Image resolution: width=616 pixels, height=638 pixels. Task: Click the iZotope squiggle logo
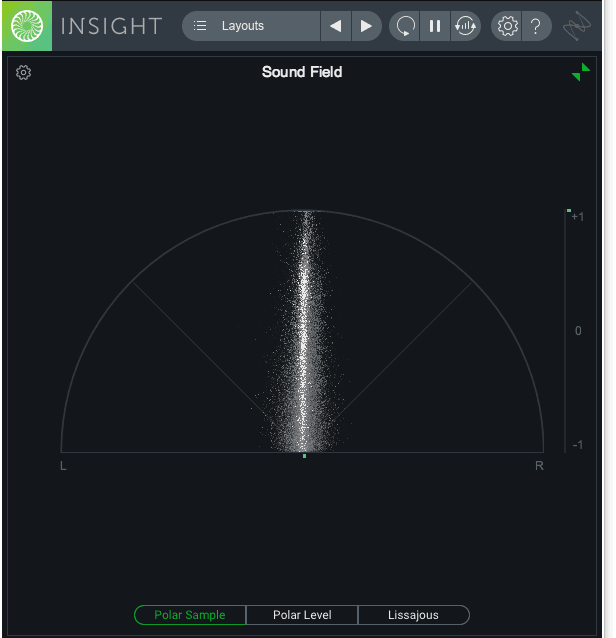coord(577,26)
